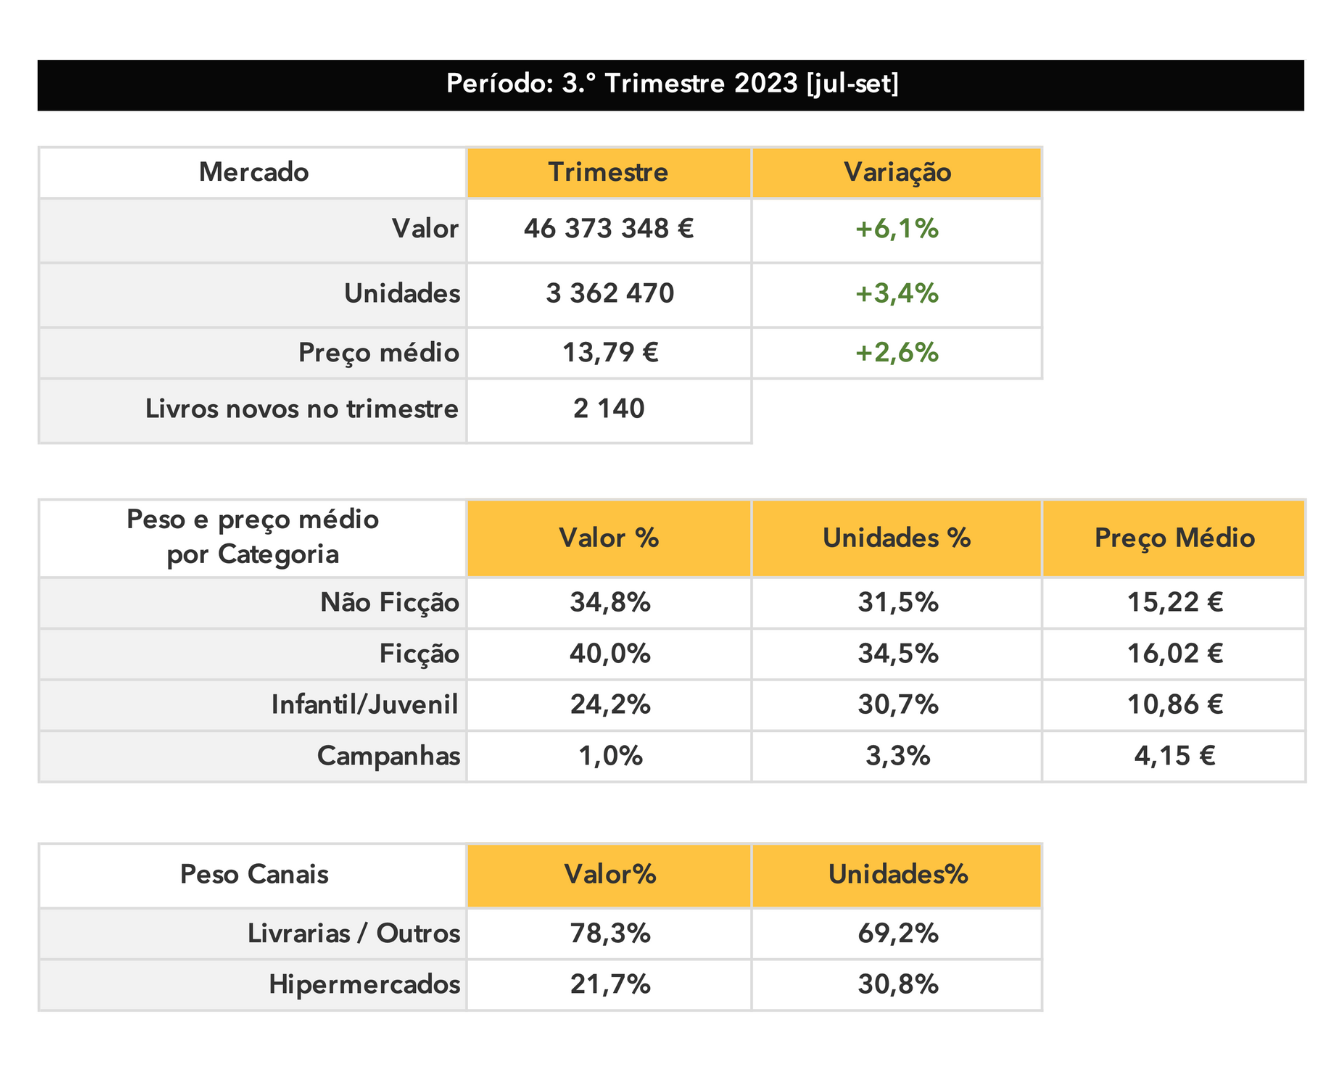Select the Unidades 3 362 470 cell

(609, 295)
